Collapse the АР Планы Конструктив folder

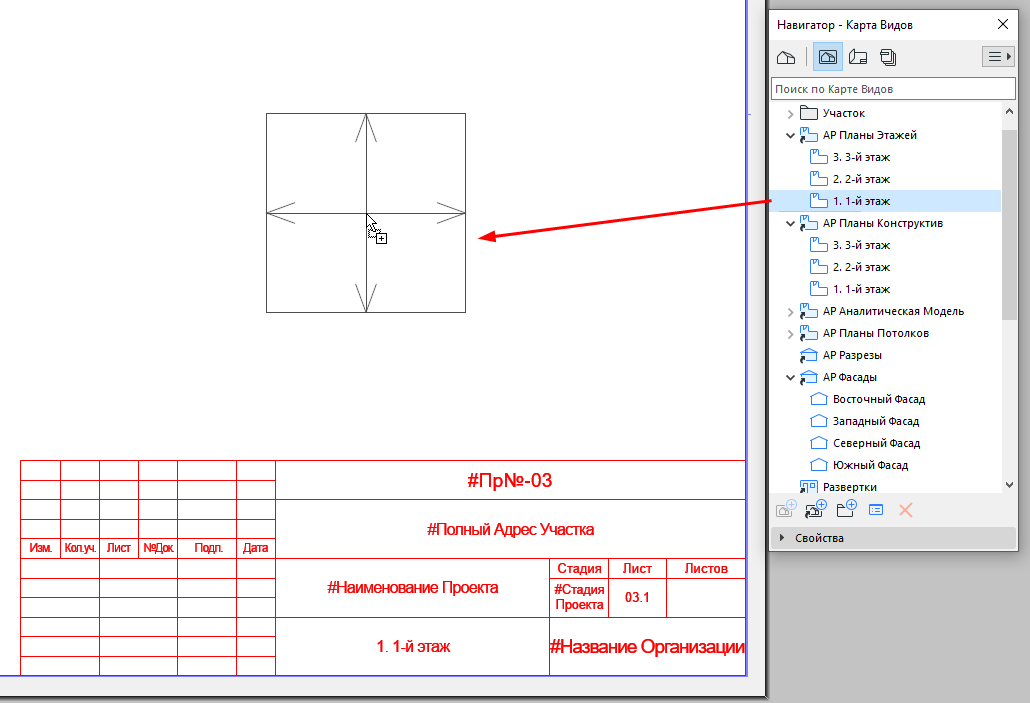790,223
